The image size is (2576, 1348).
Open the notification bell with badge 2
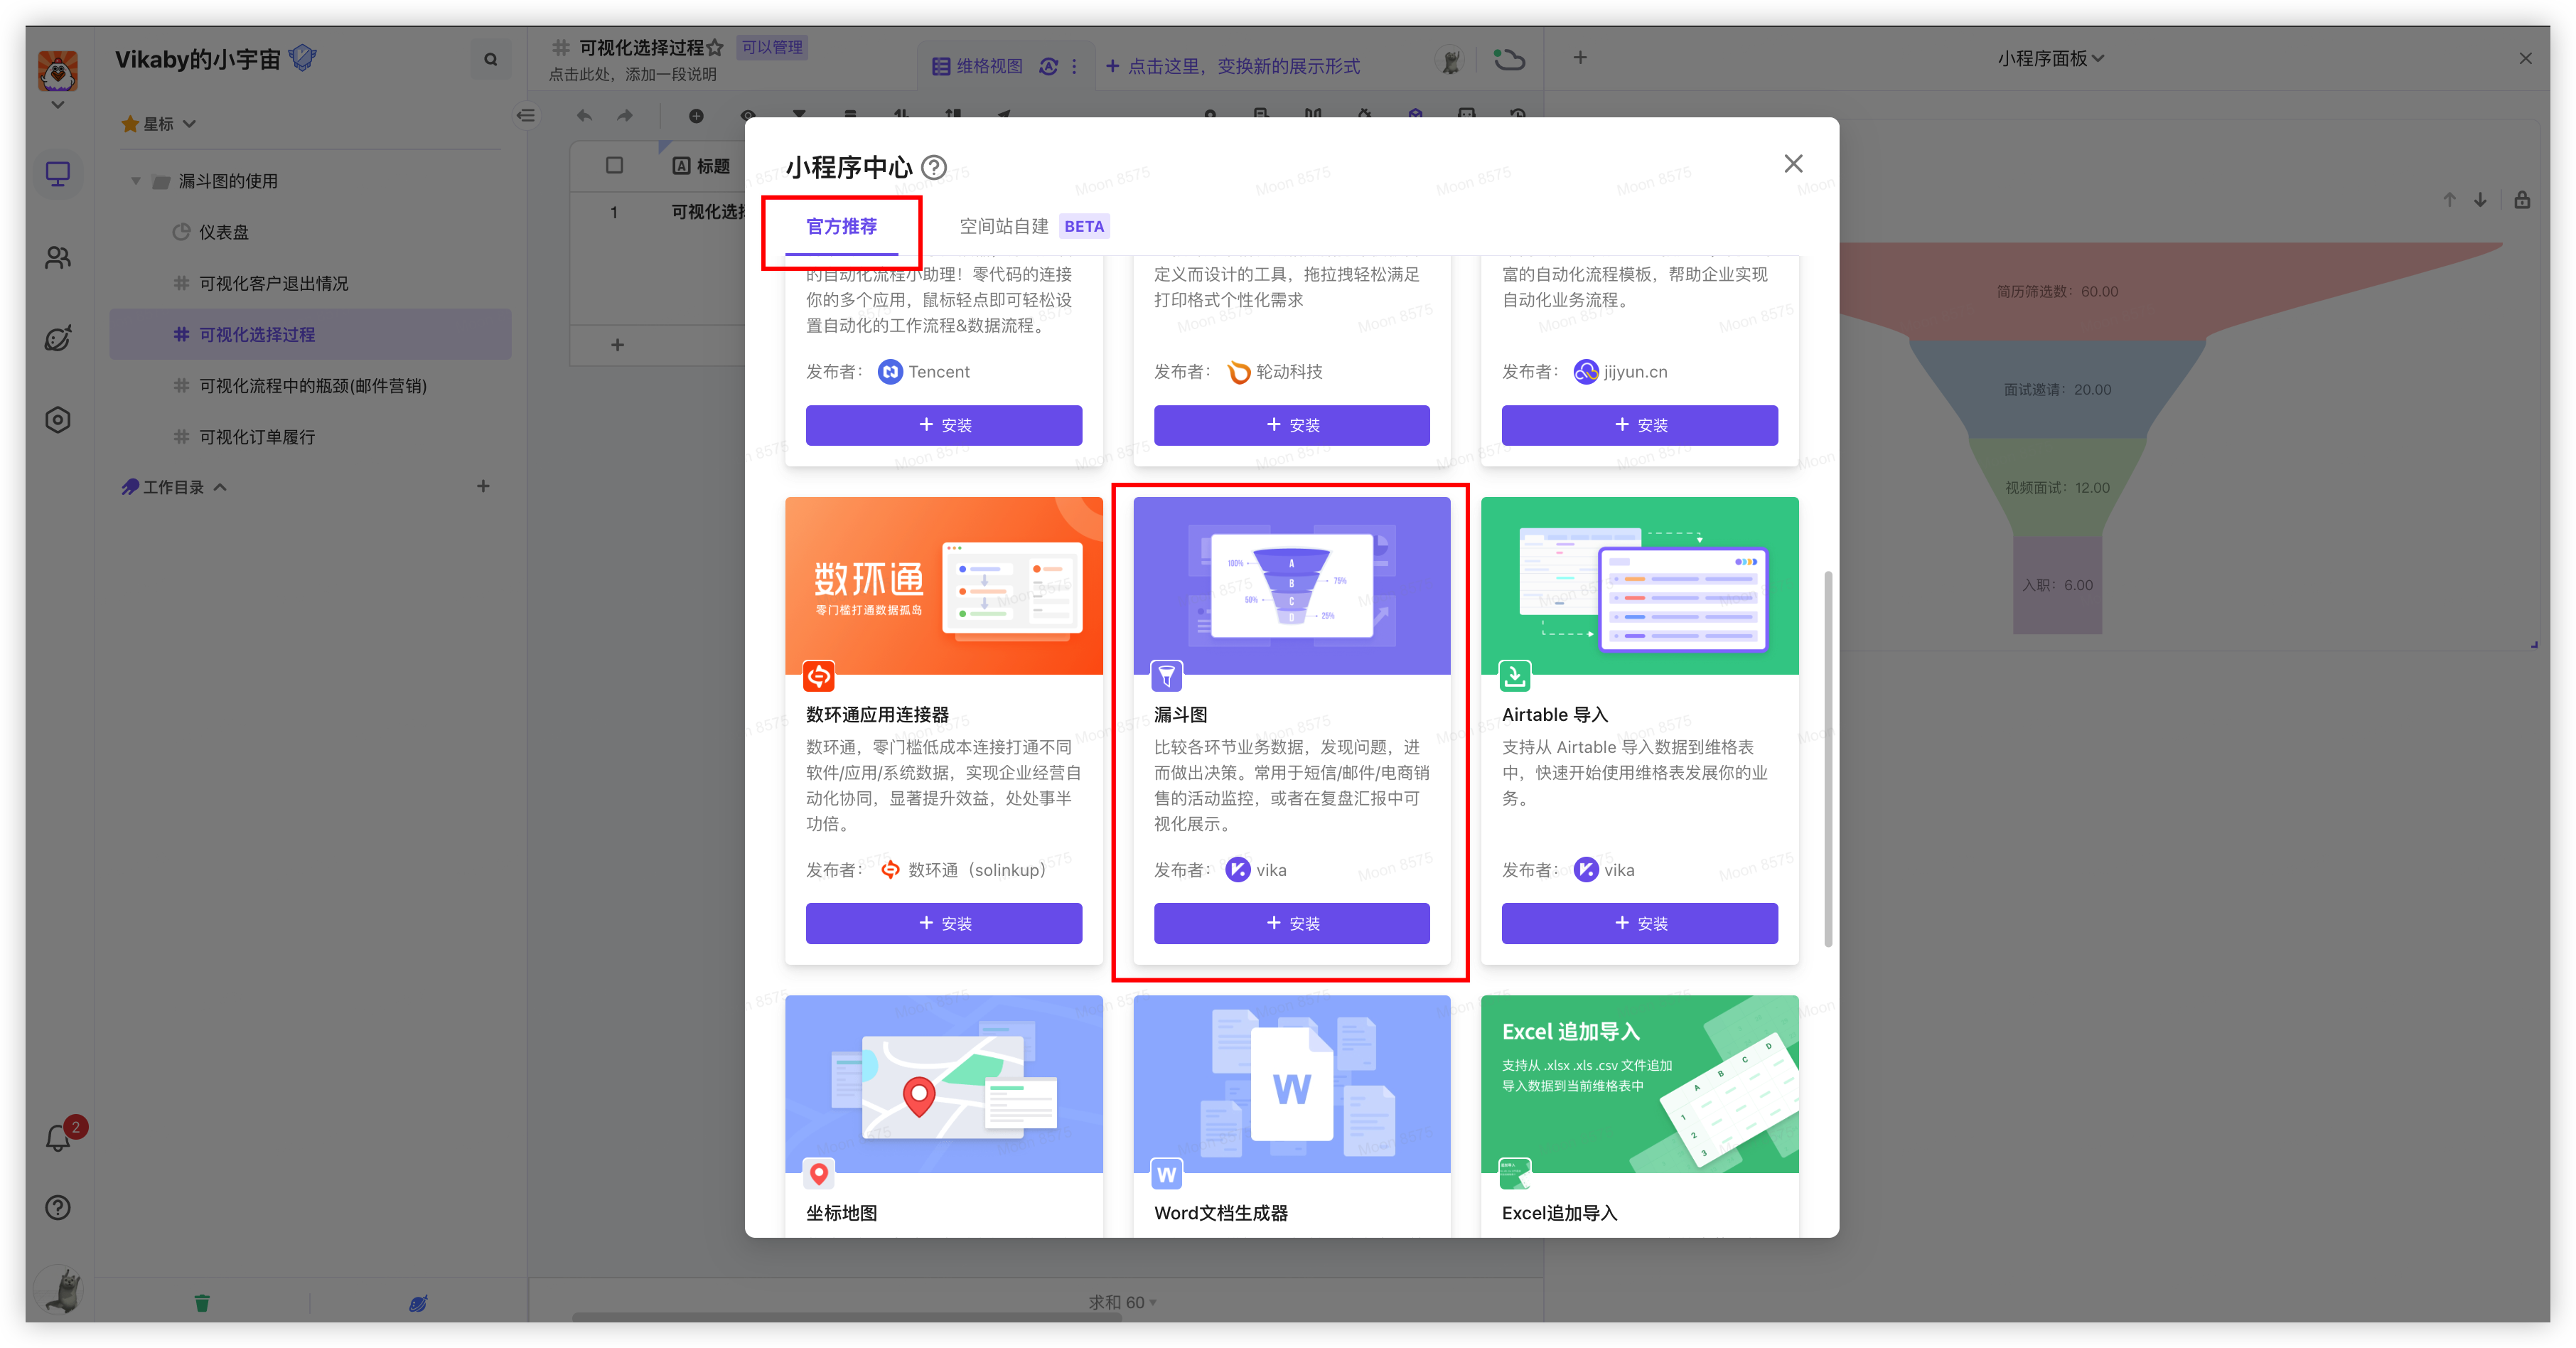tap(58, 1137)
